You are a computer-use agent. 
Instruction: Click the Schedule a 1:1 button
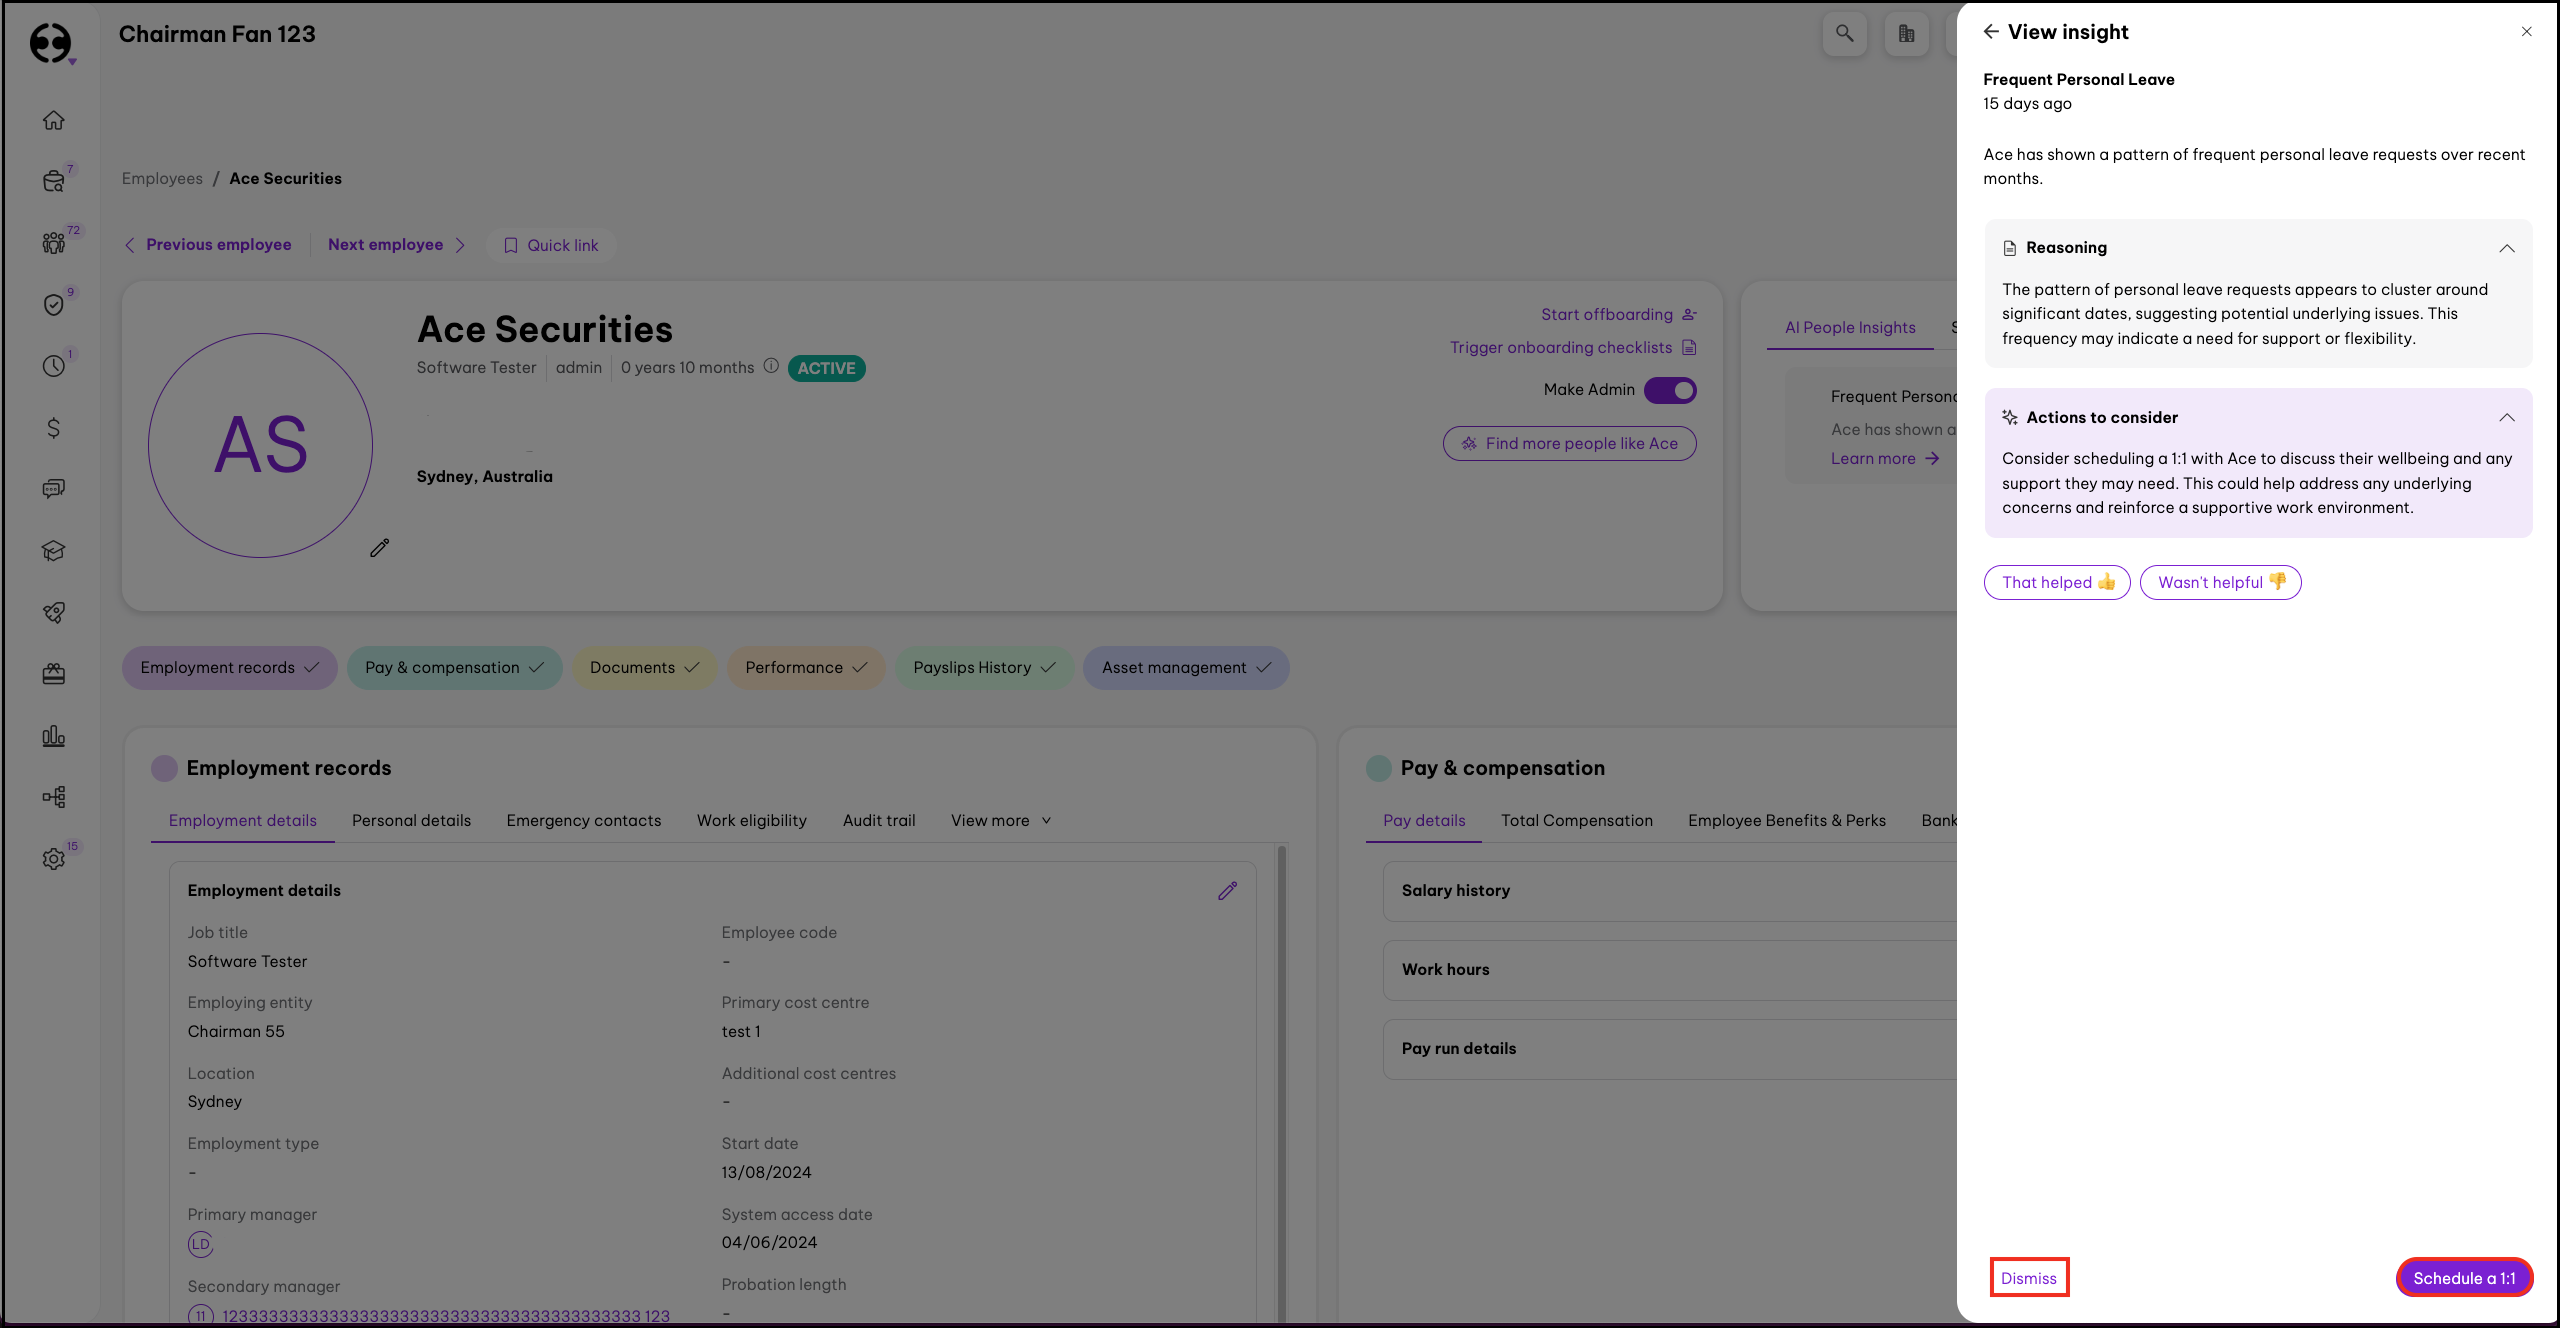(2464, 1278)
